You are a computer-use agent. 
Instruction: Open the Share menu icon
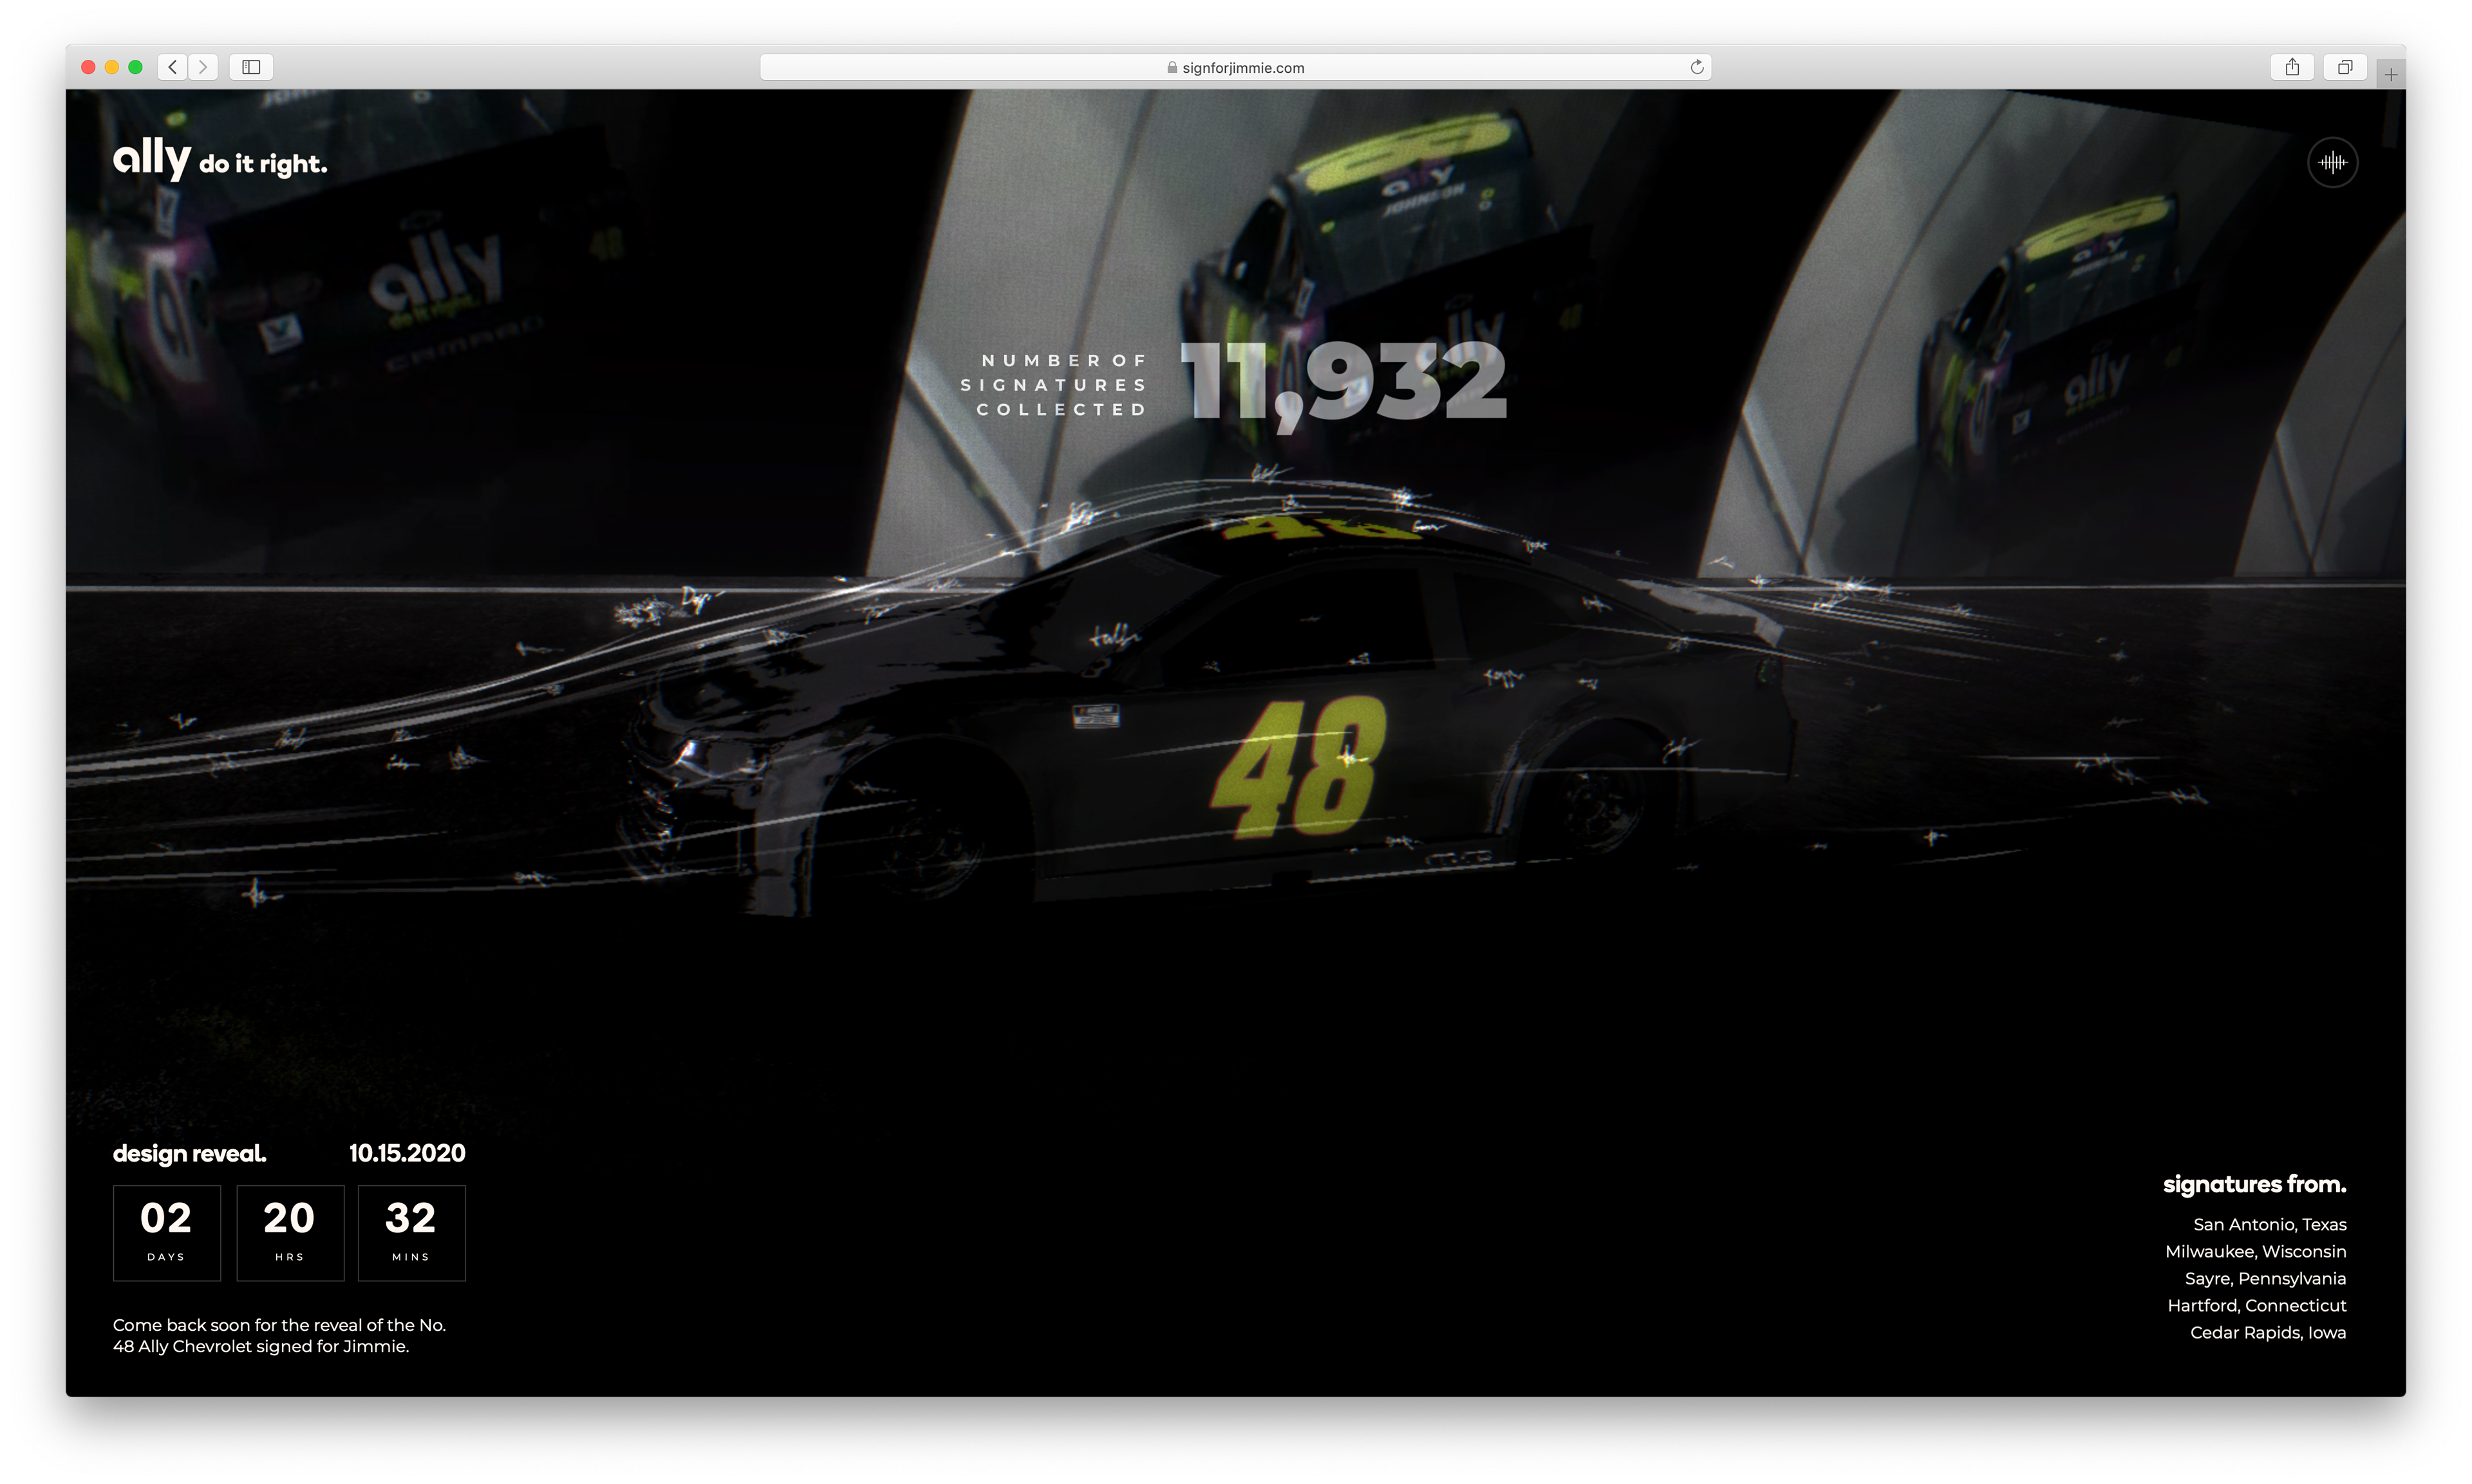tap(2292, 67)
